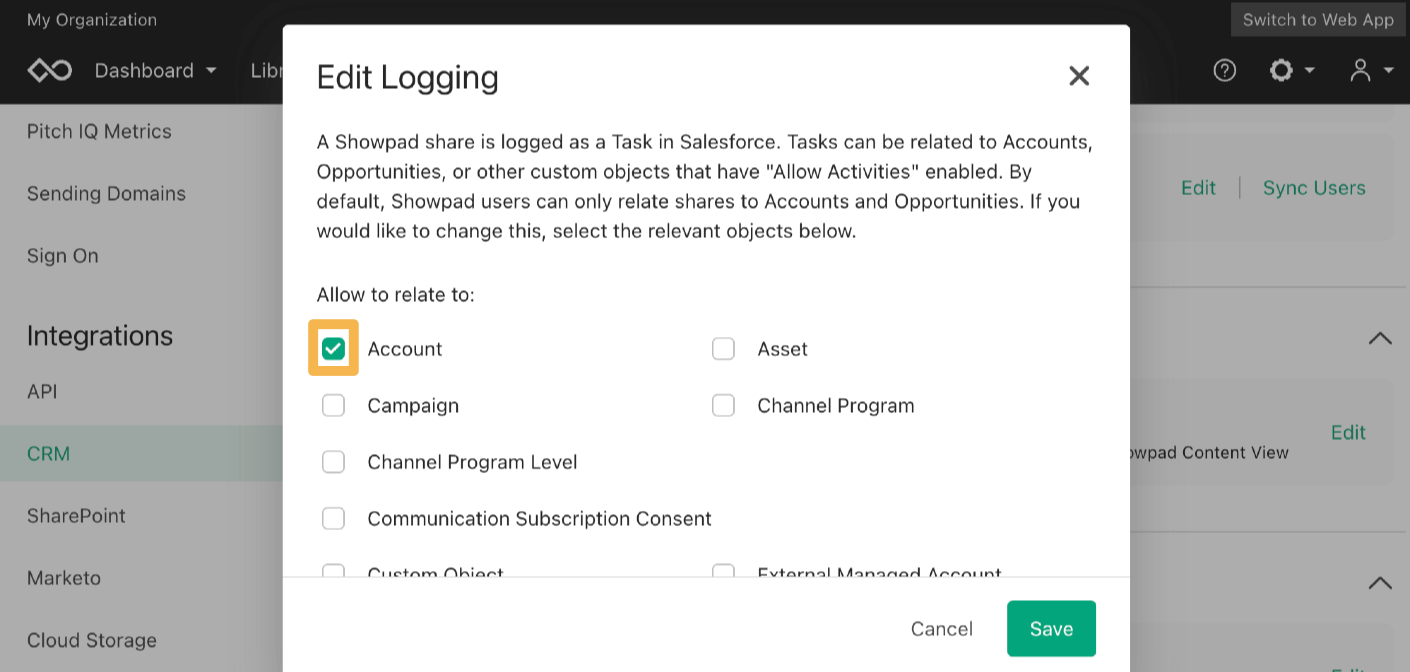Open the help question mark icon
Image resolution: width=1410 pixels, height=672 pixels.
point(1224,70)
